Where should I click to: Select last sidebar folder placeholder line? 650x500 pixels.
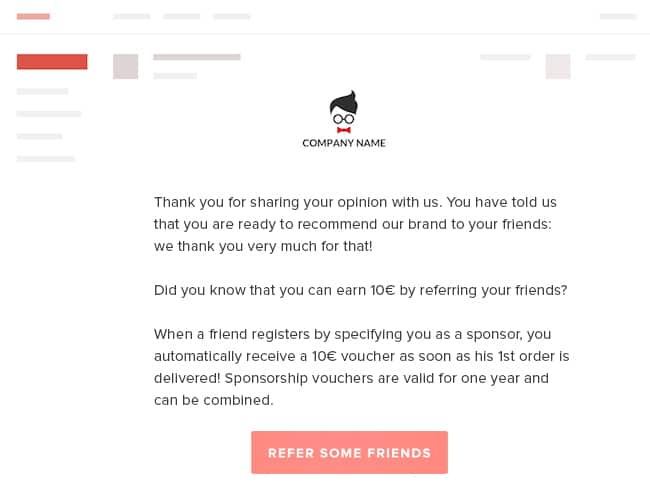click(46, 159)
